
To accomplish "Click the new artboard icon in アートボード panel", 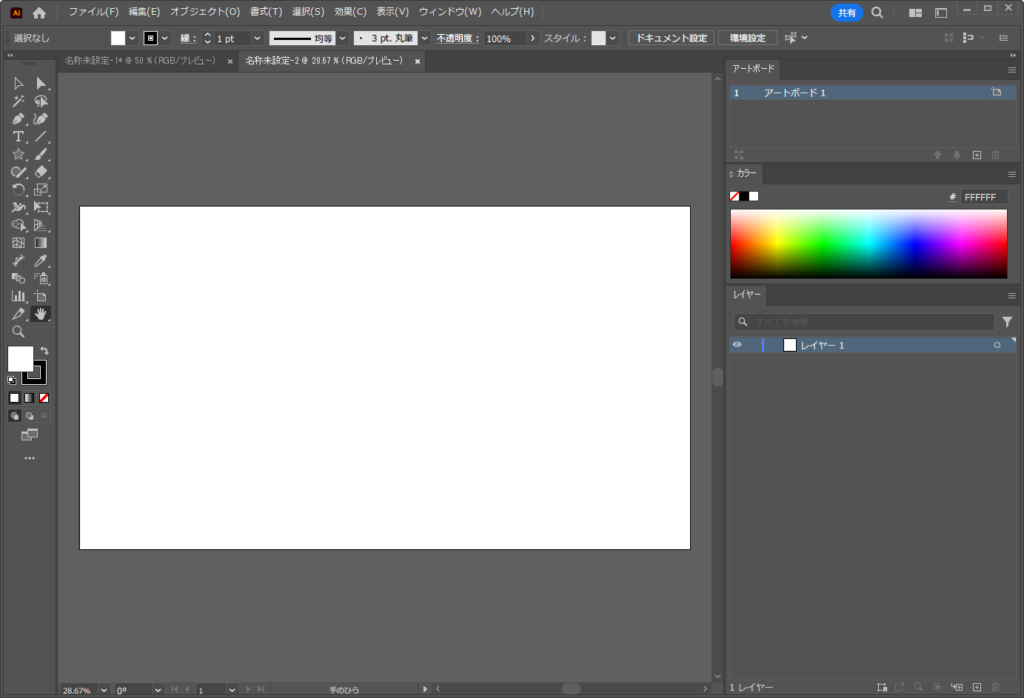I will click(977, 155).
